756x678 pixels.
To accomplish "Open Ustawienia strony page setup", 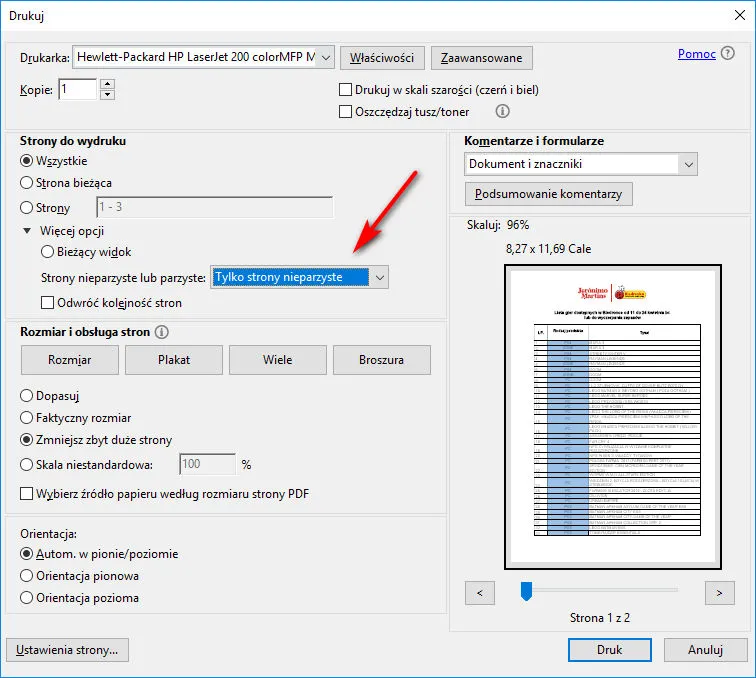I will [x=67, y=649].
